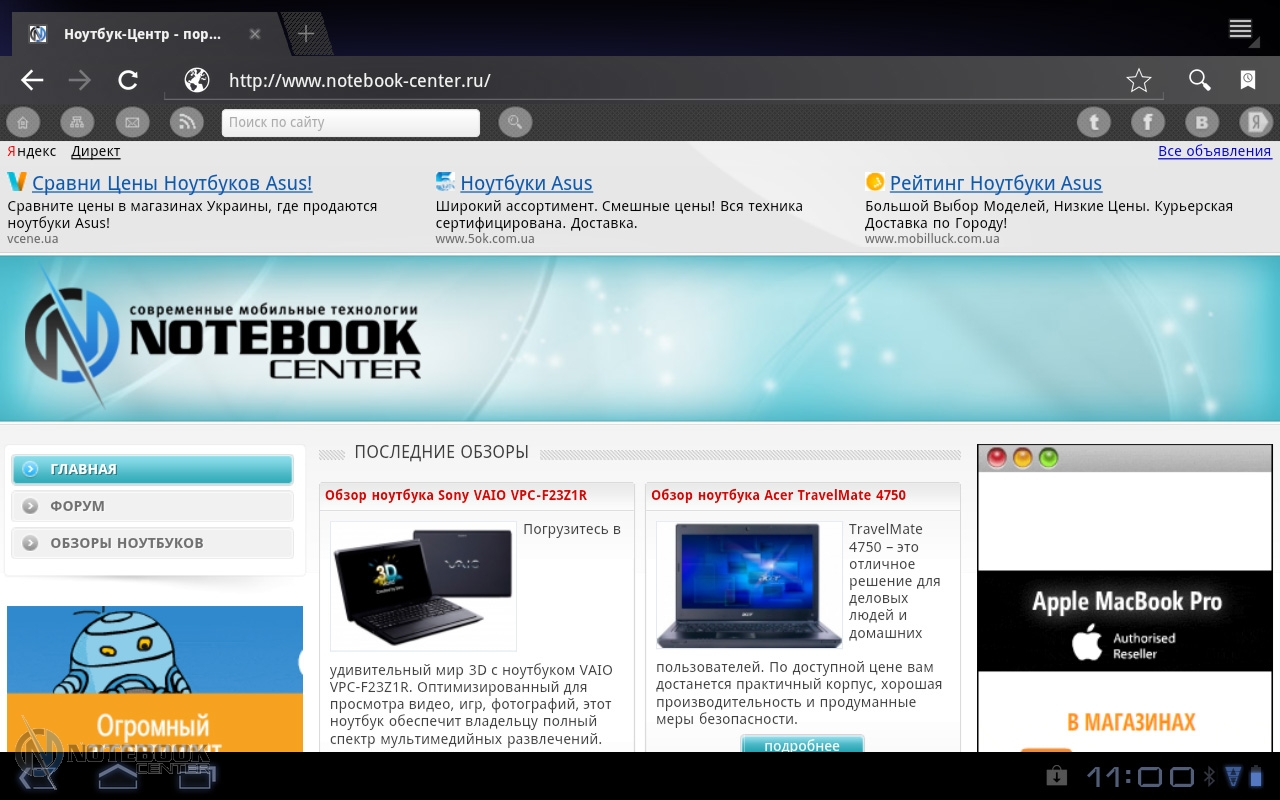
Task: Open Обзор ноутбука Acer TravelMate 4750 heading
Action: click(778, 495)
